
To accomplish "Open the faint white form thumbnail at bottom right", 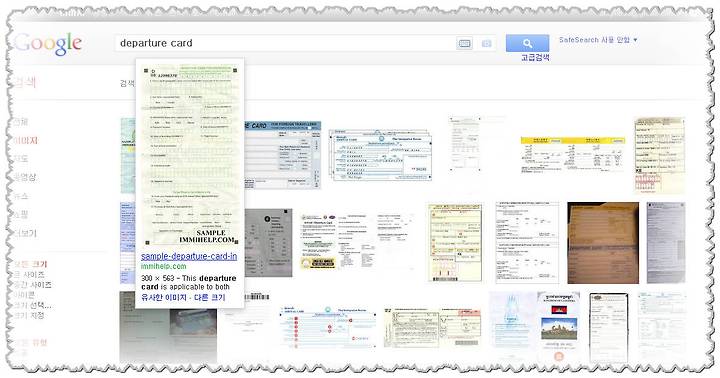I will [662, 327].
